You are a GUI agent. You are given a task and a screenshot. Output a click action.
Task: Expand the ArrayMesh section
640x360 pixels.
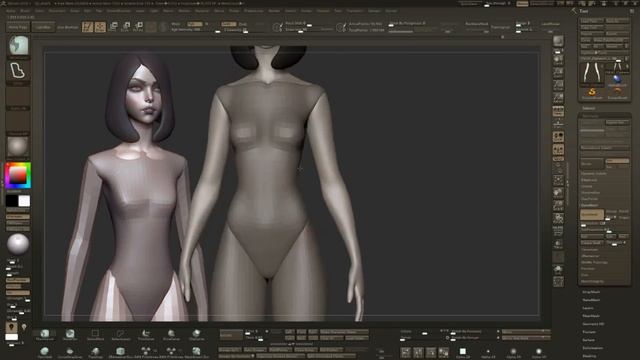tap(591, 292)
